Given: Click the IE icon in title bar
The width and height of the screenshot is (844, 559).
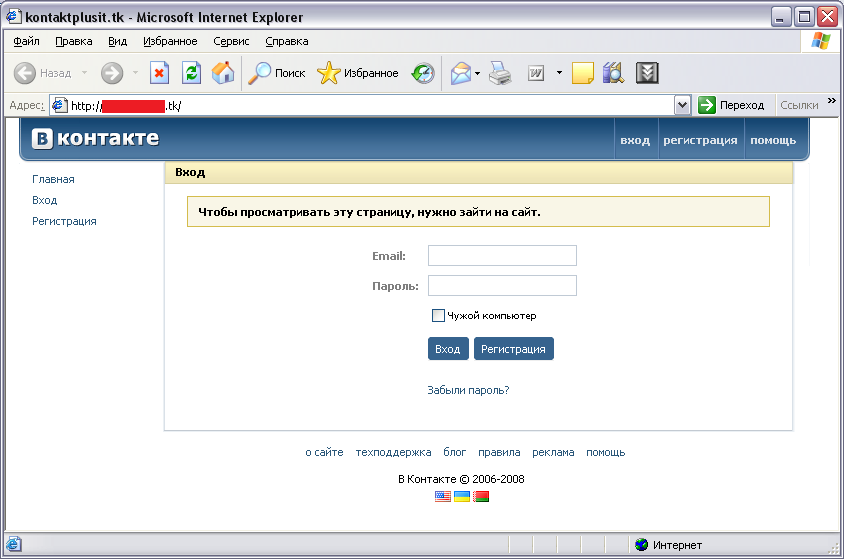Looking at the screenshot, I should 14,17.
